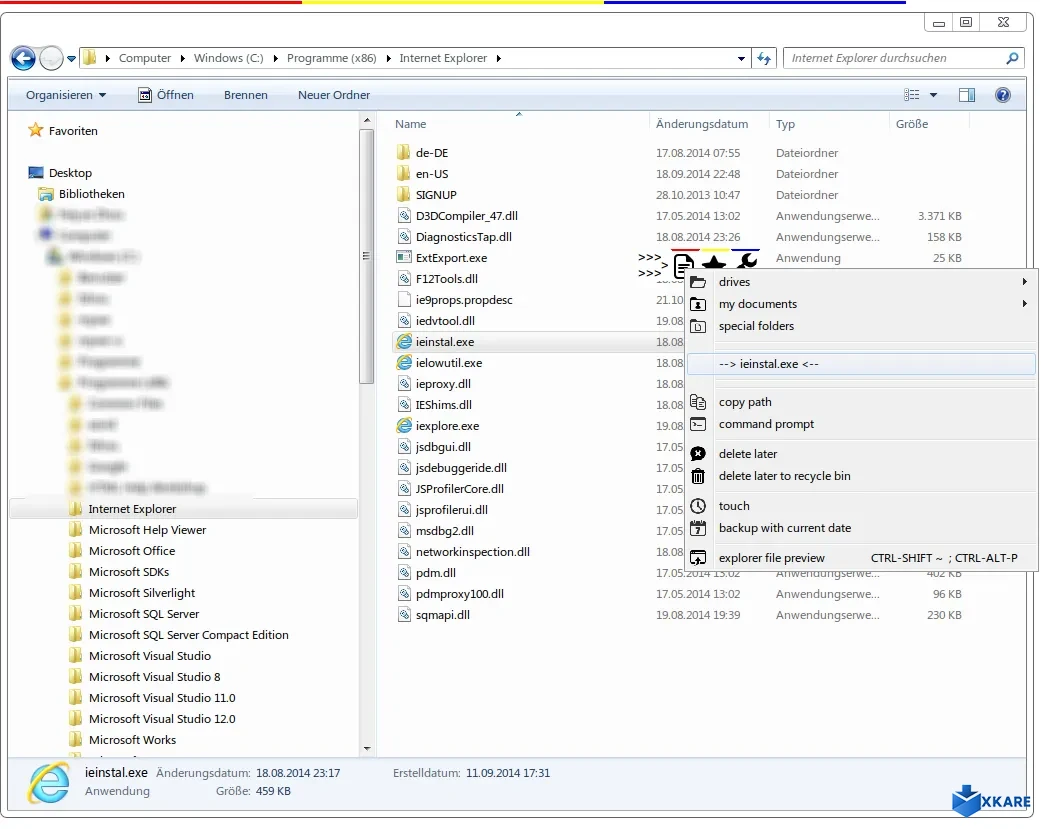
Task: Open Microsoft Visual Studio 12.0 tree folder
Action: [x=162, y=719]
